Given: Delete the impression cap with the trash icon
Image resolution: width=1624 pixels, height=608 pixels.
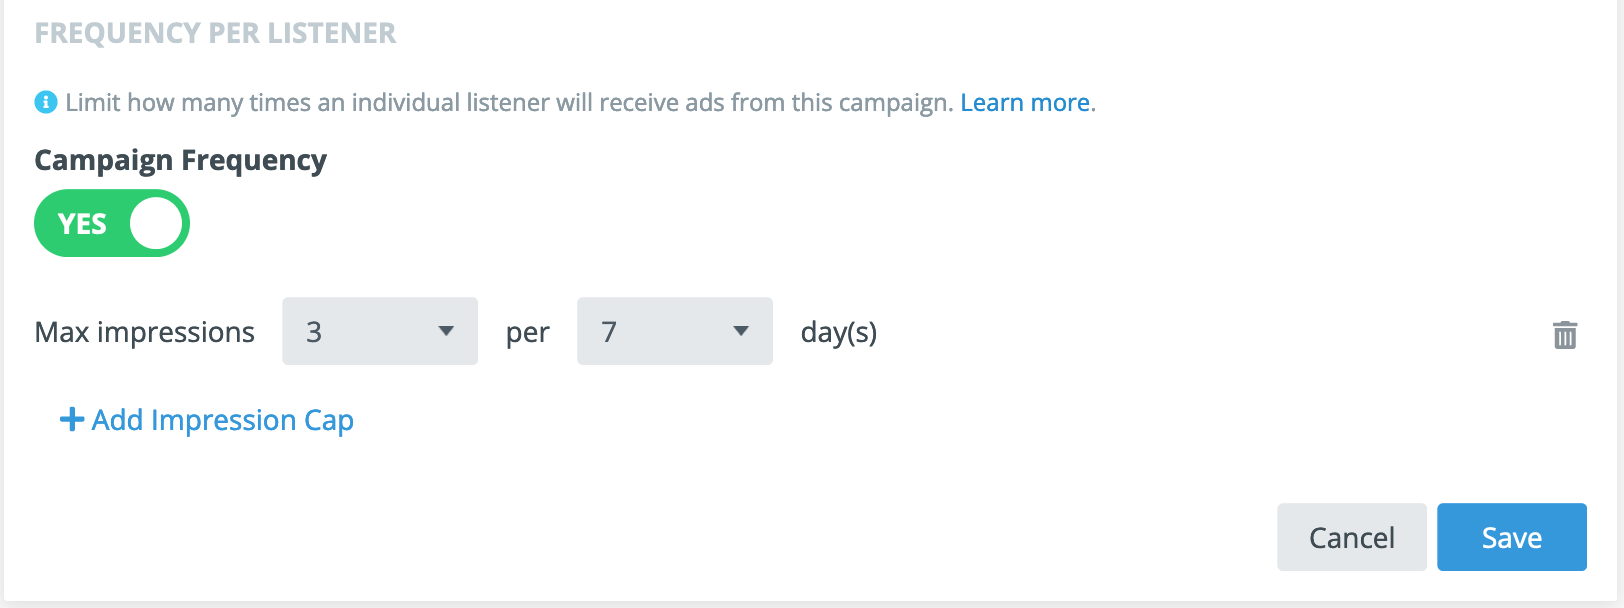Looking at the screenshot, I should pyautogui.click(x=1565, y=334).
